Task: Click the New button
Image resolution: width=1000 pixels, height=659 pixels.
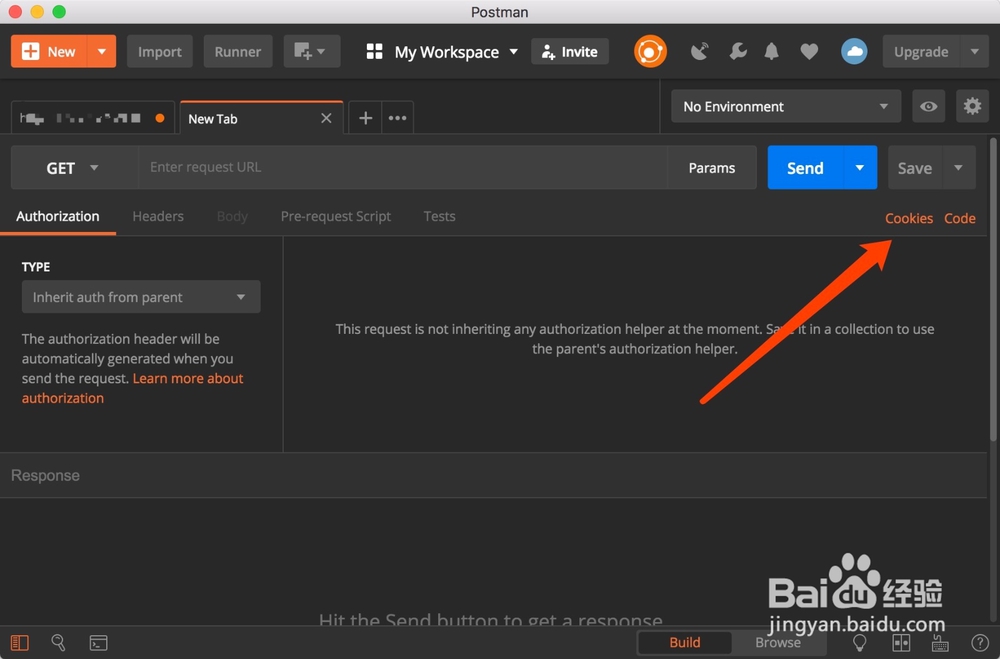Action: coord(48,51)
